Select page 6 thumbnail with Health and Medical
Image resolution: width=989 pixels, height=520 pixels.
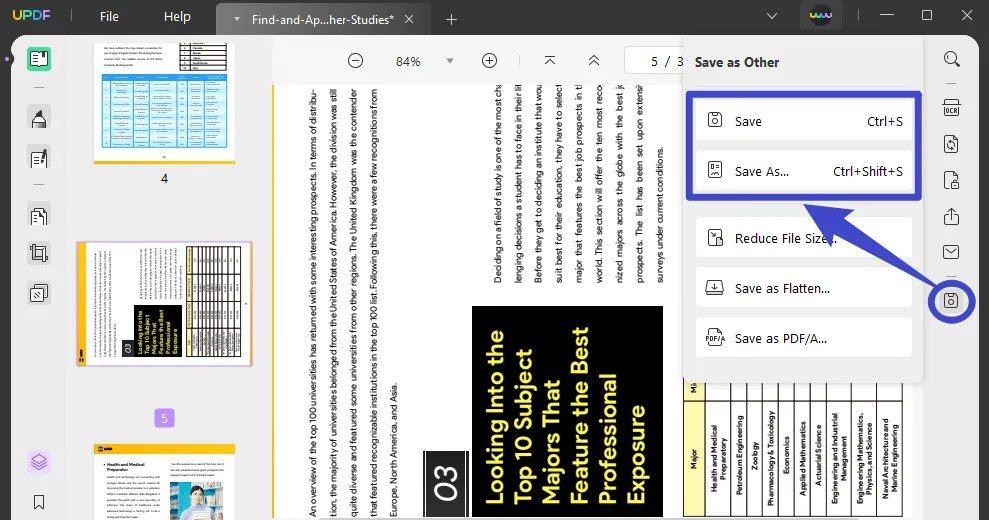click(165, 482)
